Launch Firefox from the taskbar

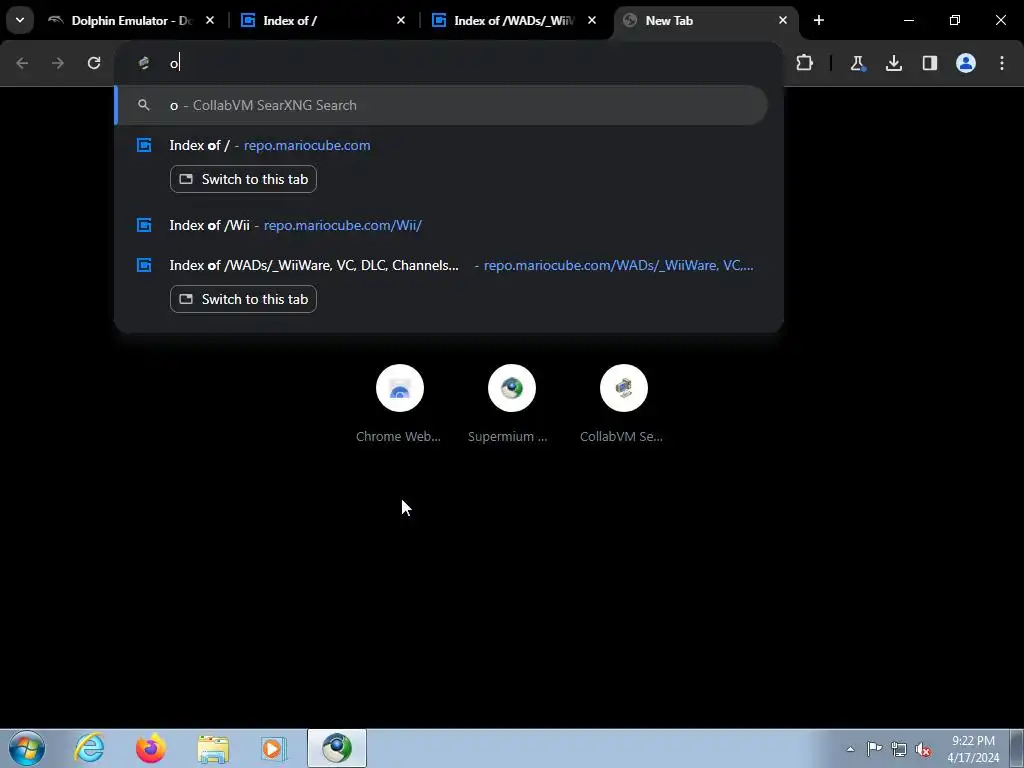point(151,748)
